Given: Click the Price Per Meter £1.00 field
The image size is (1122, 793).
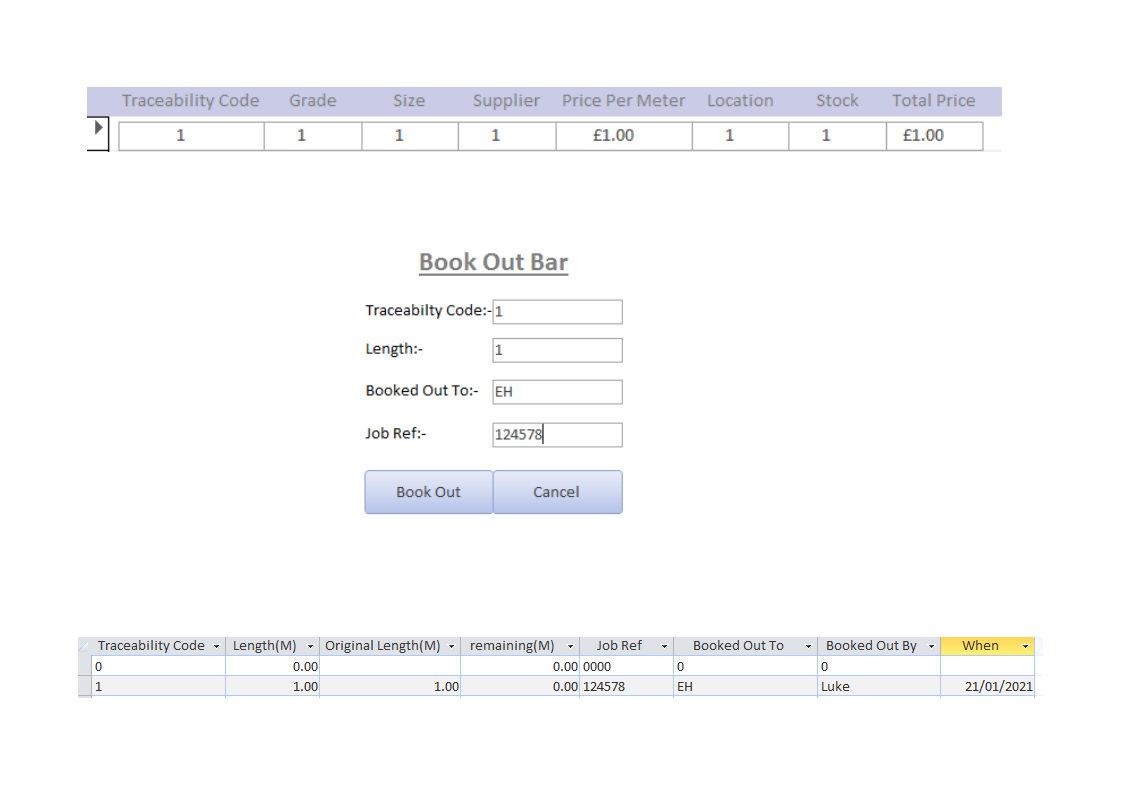Looking at the screenshot, I should point(624,136).
